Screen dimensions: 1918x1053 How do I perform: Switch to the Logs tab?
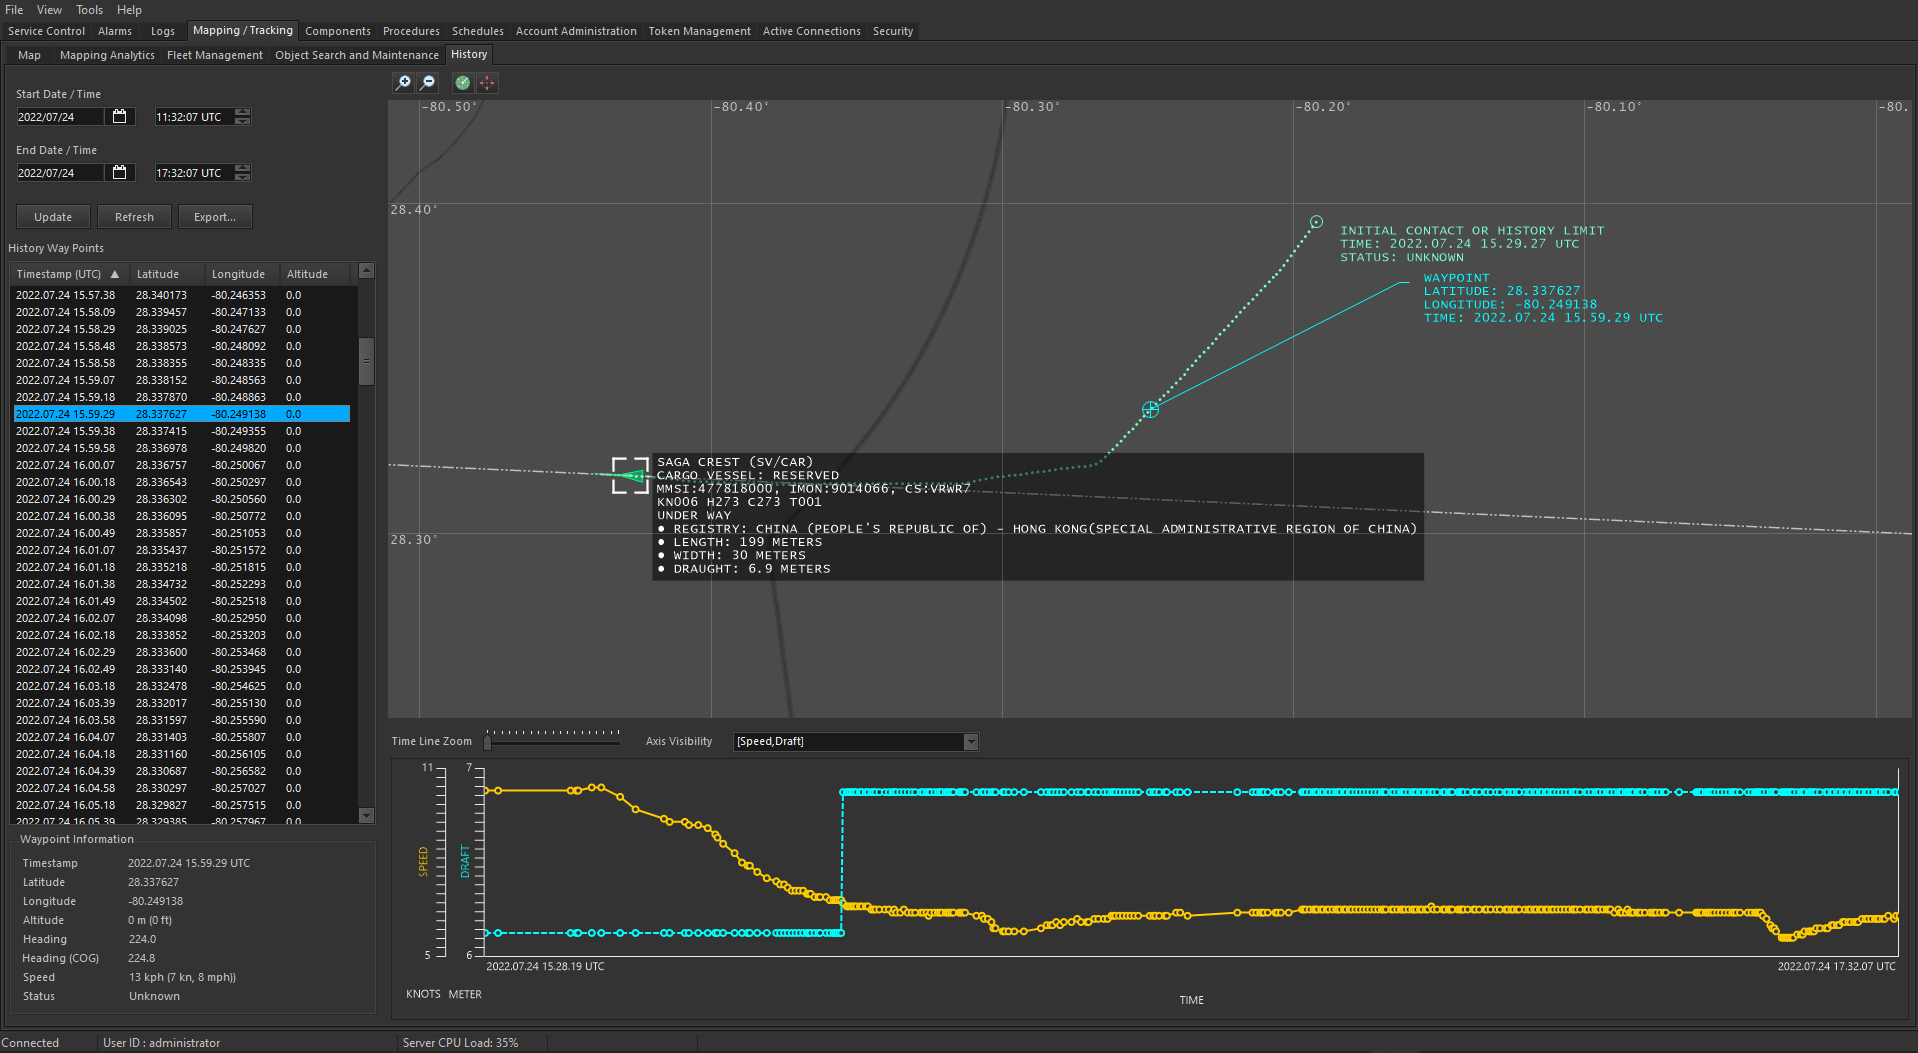[x=163, y=31]
